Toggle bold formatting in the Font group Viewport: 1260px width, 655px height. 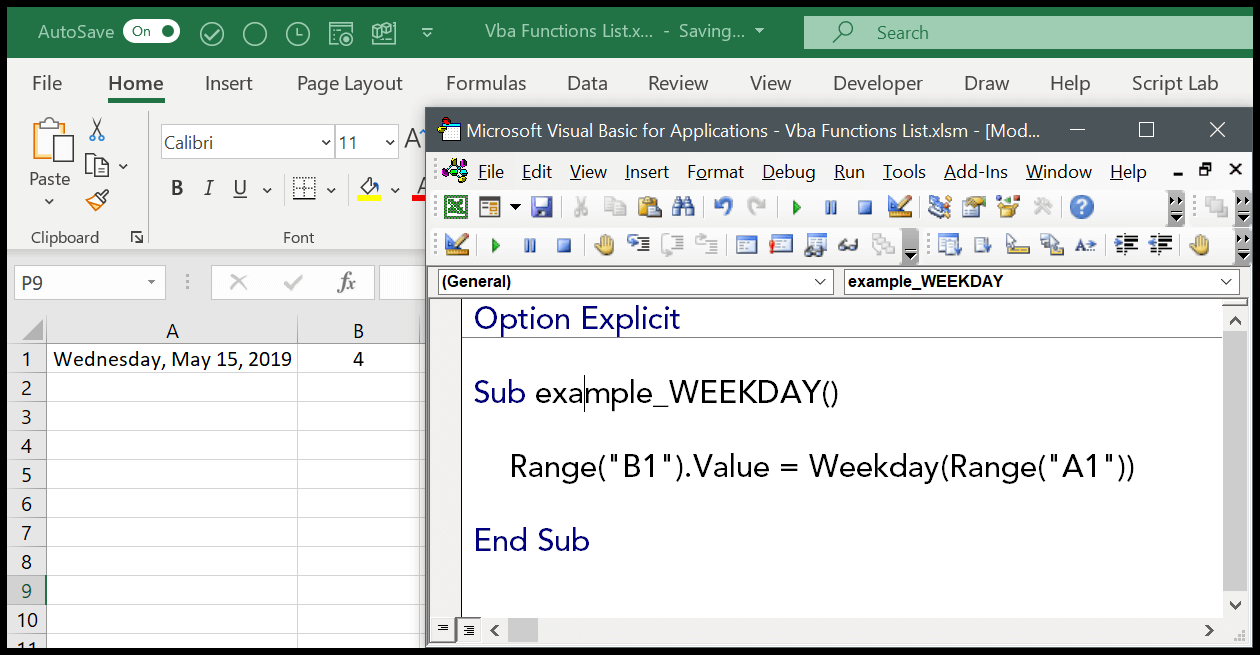[x=177, y=187]
